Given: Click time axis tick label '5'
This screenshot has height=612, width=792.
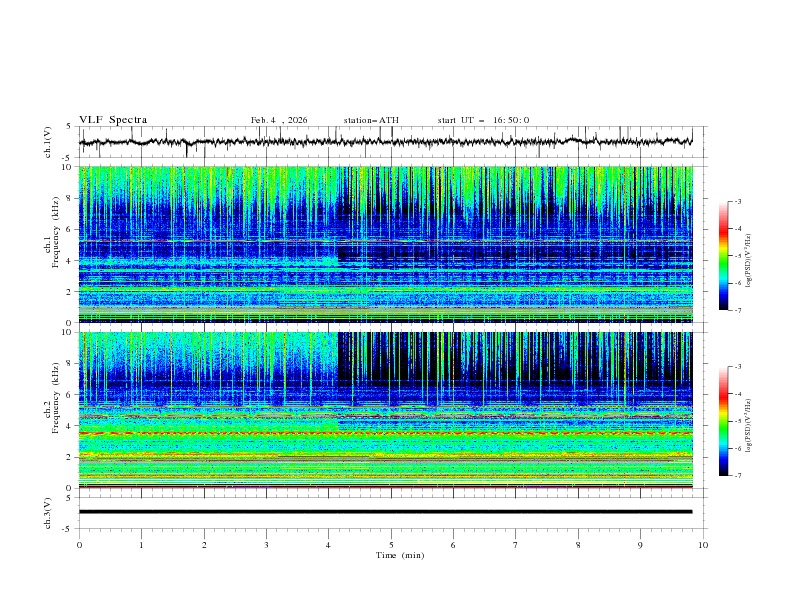Looking at the screenshot, I should (391, 545).
